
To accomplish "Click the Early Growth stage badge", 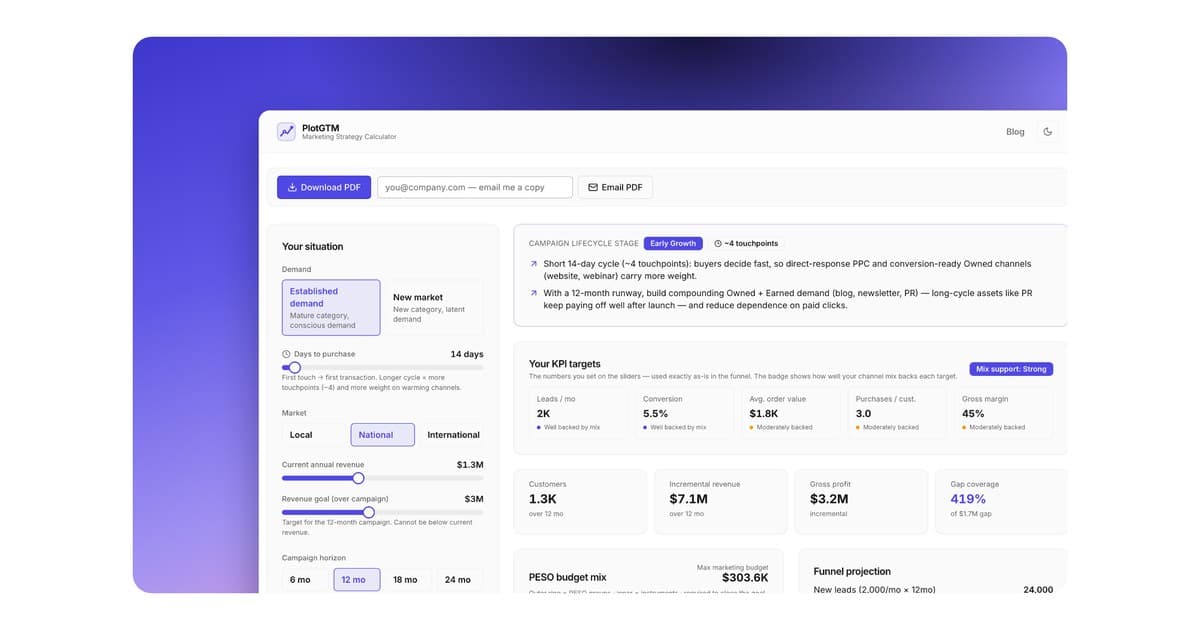I will click(673, 243).
